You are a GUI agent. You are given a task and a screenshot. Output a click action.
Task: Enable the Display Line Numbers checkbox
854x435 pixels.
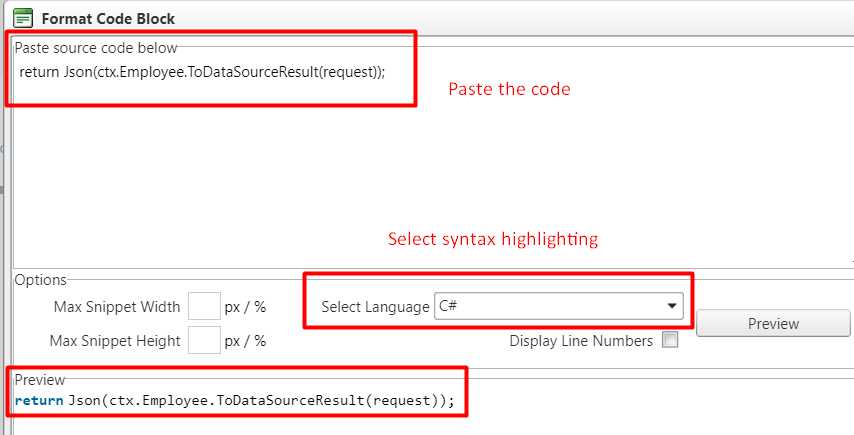coord(670,340)
